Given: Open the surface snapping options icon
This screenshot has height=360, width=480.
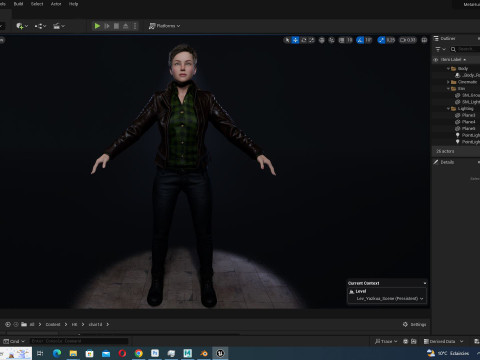Looking at the screenshot, I should [331, 40].
